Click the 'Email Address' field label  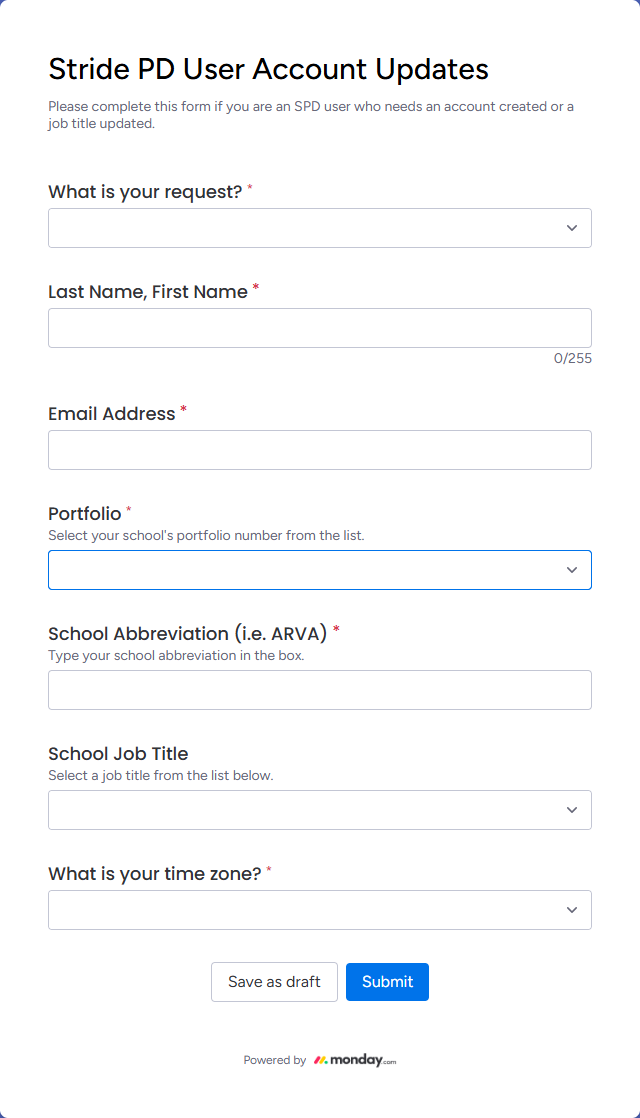tap(112, 413)
